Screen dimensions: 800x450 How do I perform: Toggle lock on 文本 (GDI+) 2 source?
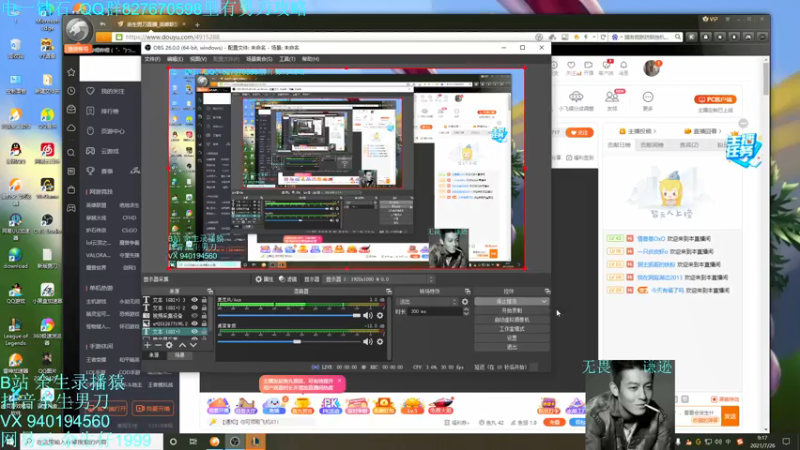click(204, 308)
